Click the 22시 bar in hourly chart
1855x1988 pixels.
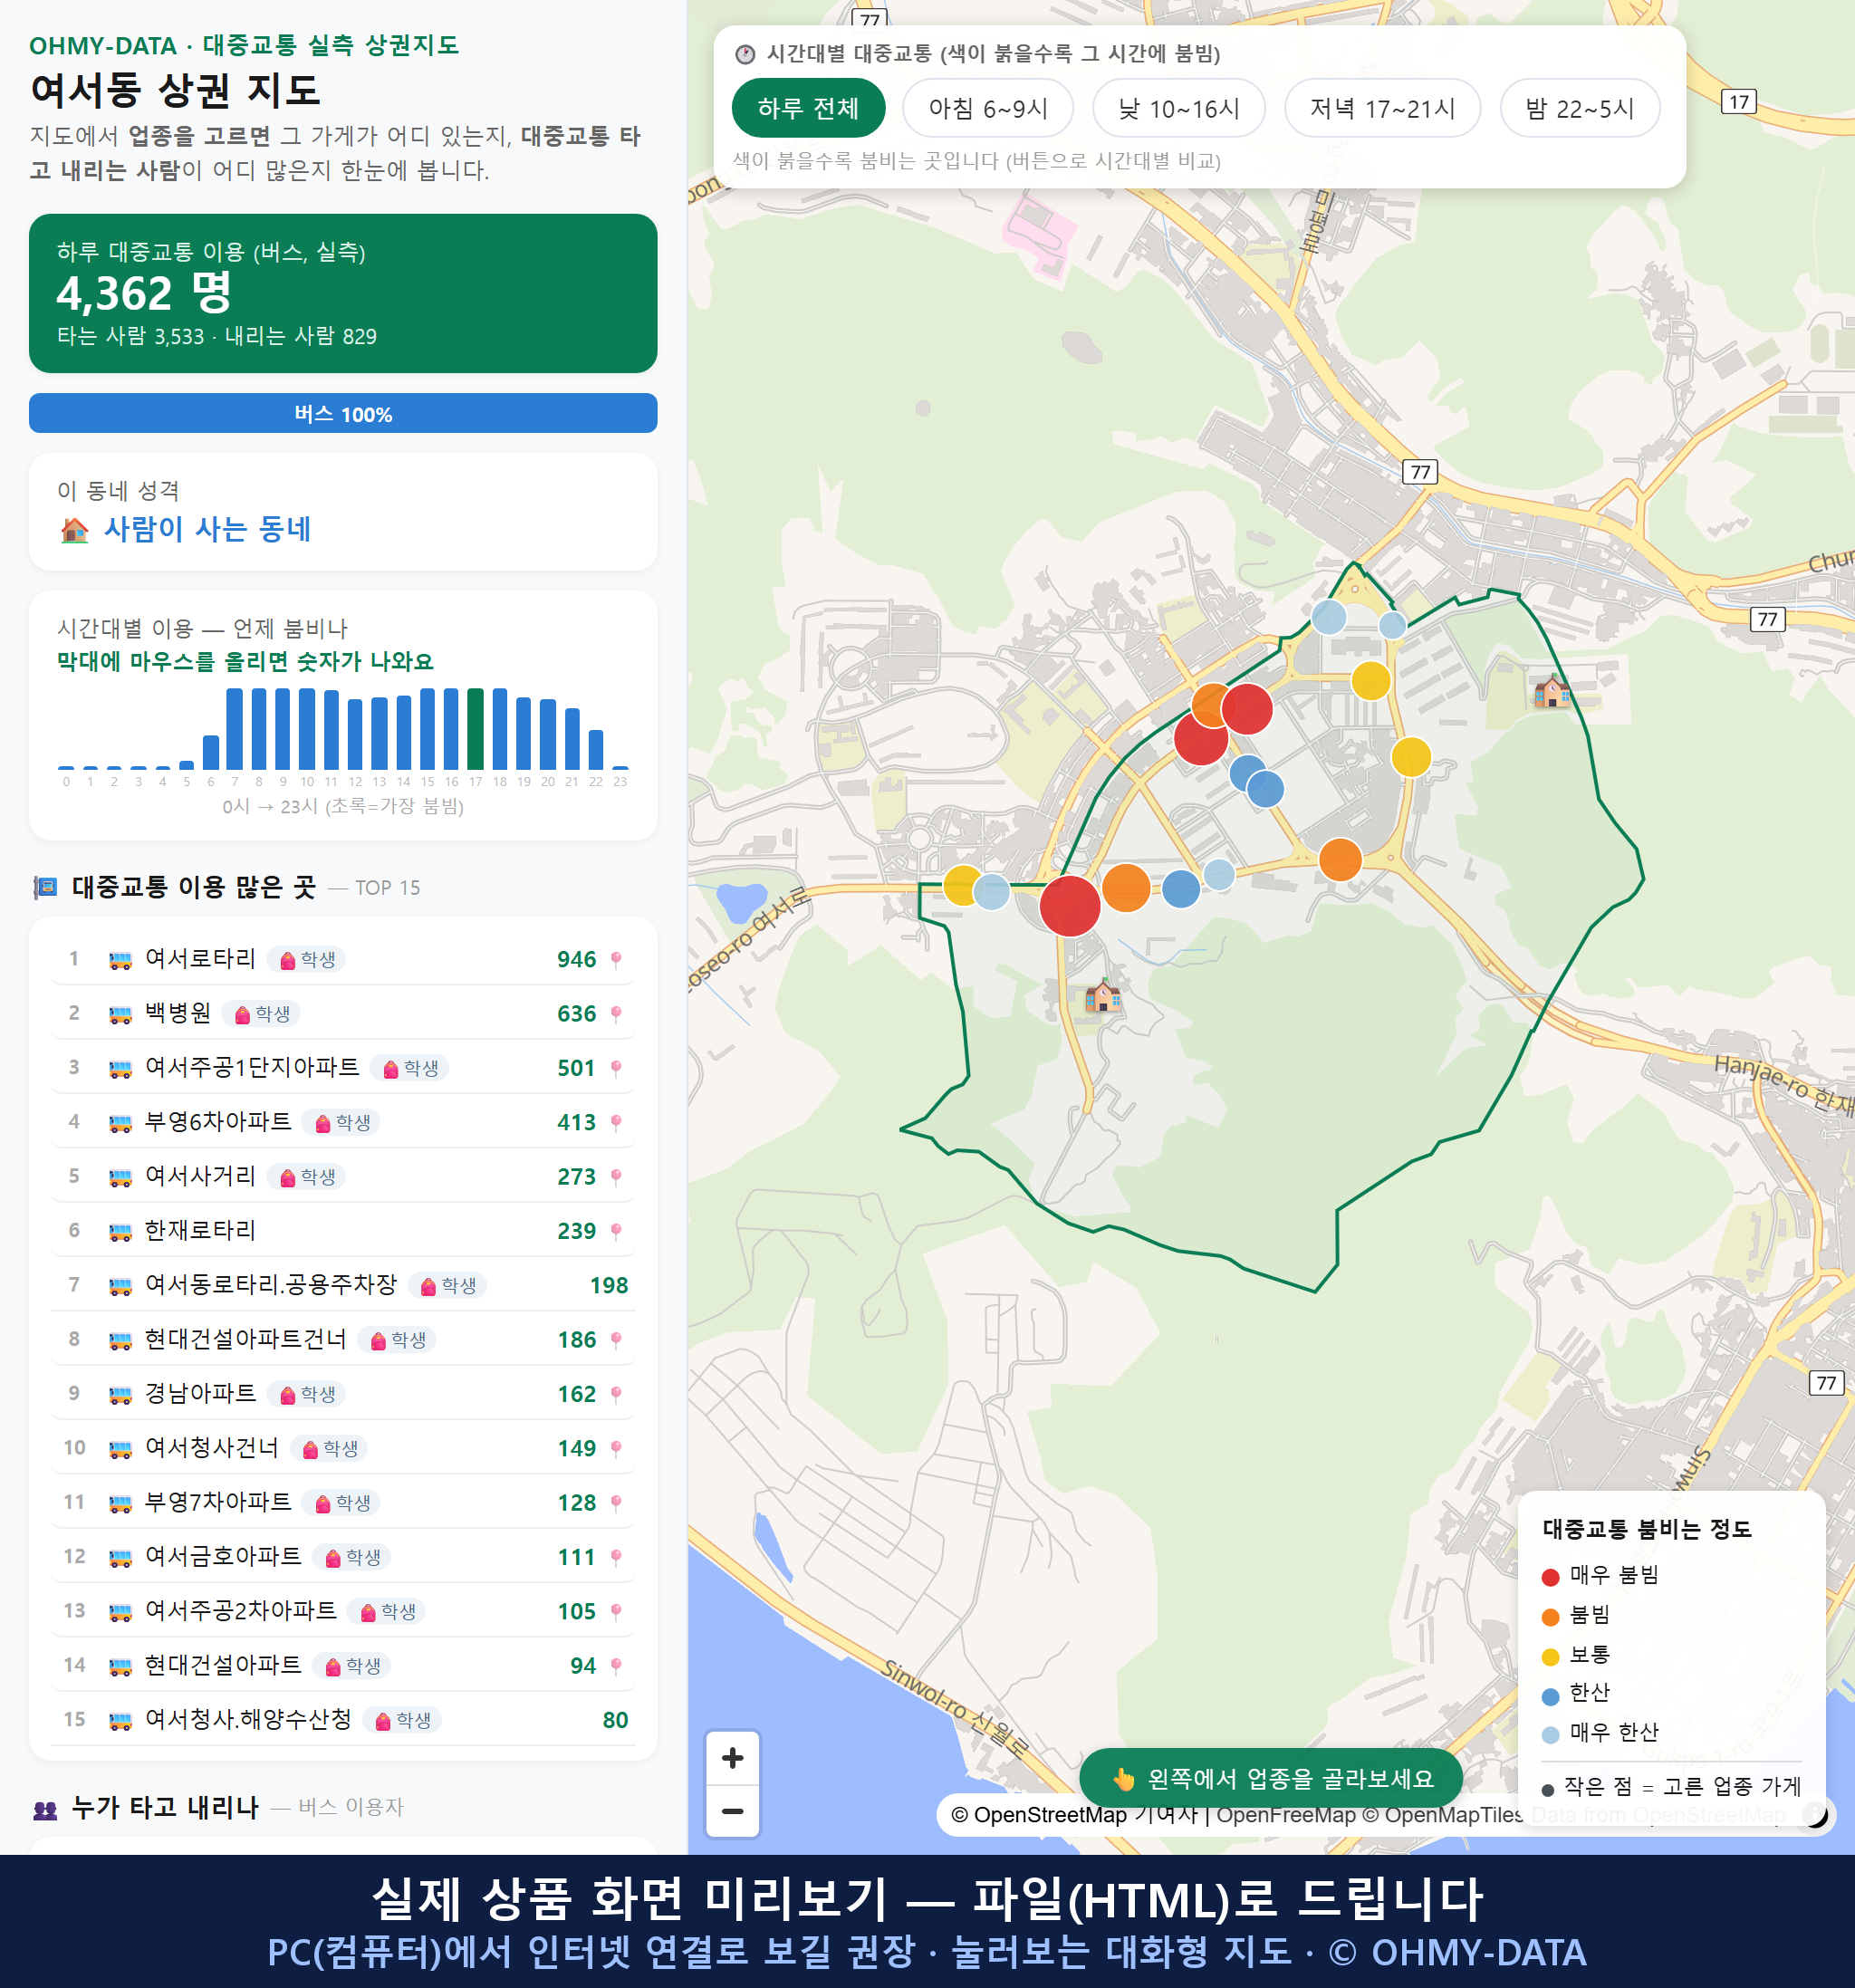(x=596, y=749)
